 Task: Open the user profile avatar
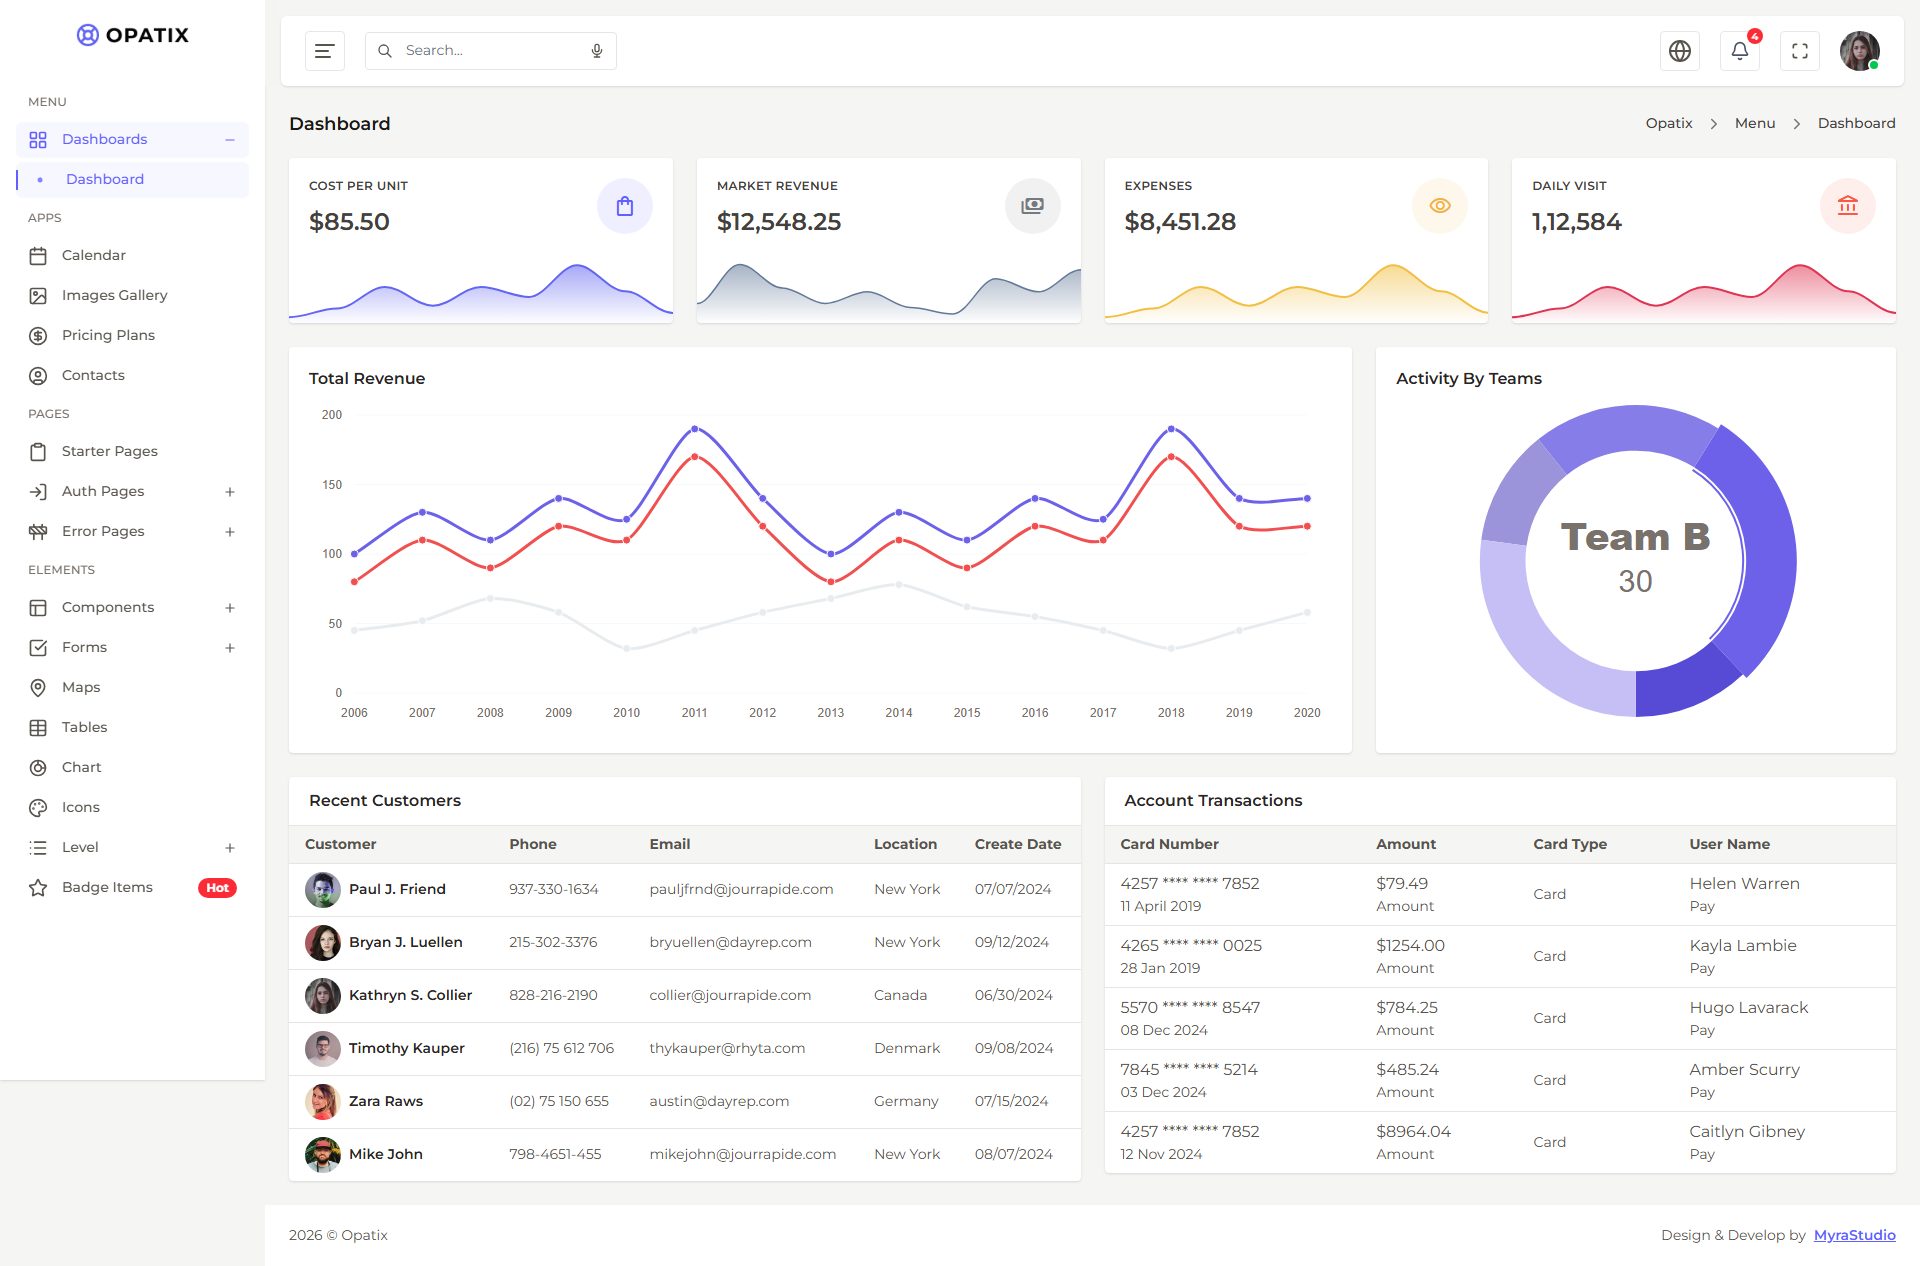(x=1860, y=51)
